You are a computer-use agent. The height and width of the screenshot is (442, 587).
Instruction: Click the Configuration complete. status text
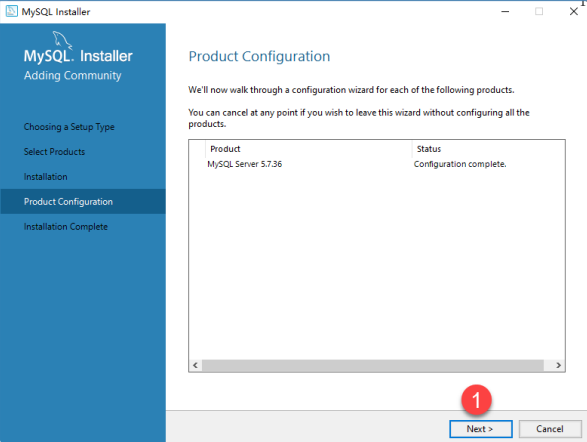click(460, 164)
